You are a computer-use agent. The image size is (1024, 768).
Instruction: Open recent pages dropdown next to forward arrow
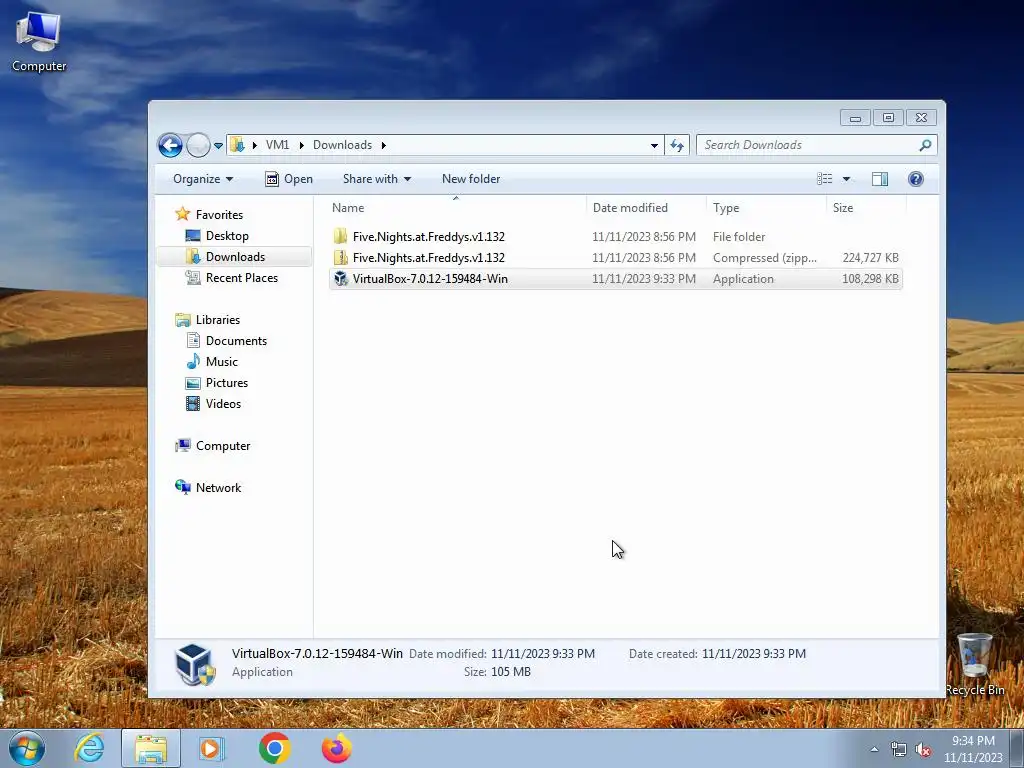coord(218,146)
